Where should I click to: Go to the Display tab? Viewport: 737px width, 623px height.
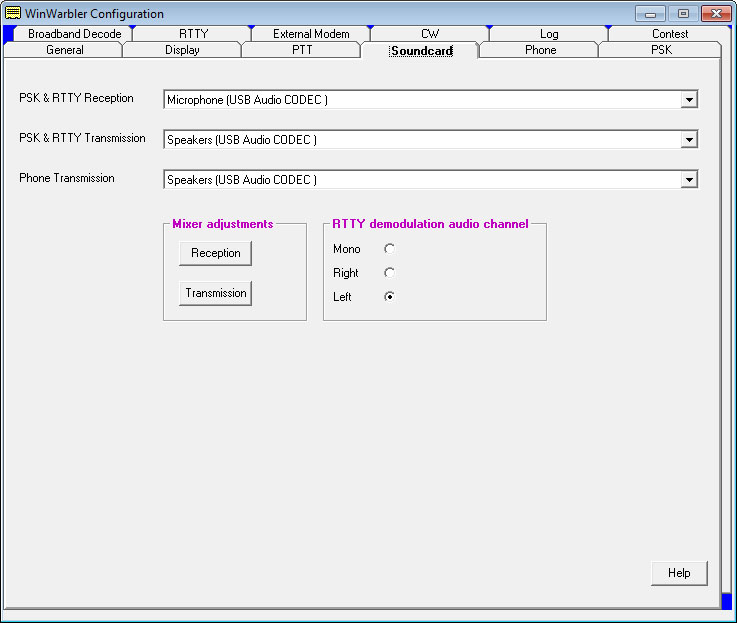[x=182, y=50]
